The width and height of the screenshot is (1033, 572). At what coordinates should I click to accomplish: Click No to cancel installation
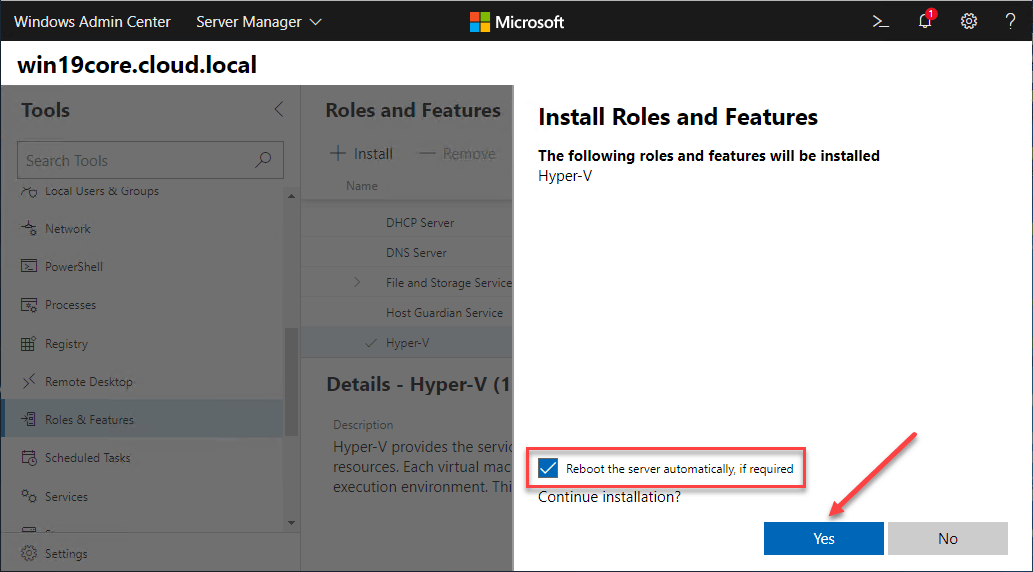947,538
